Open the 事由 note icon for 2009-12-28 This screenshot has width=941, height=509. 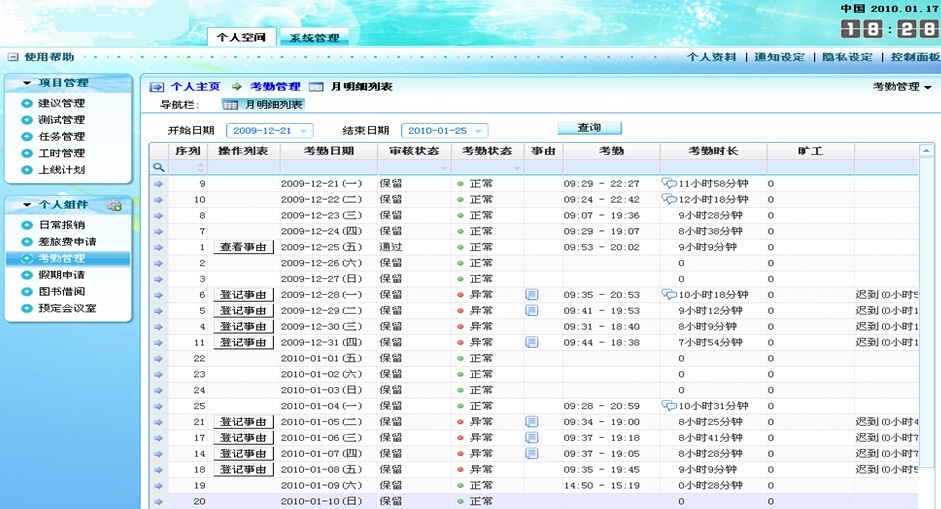tap(532, 295)
